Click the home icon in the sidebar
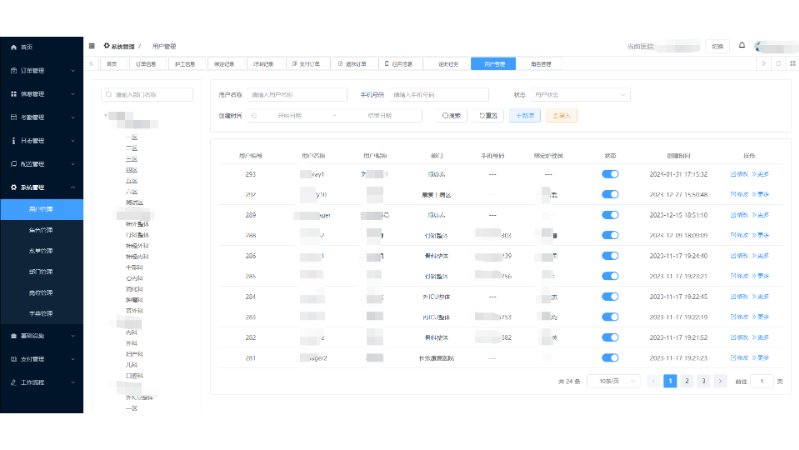This screenshot has width=799, height=450. point(14,47)
